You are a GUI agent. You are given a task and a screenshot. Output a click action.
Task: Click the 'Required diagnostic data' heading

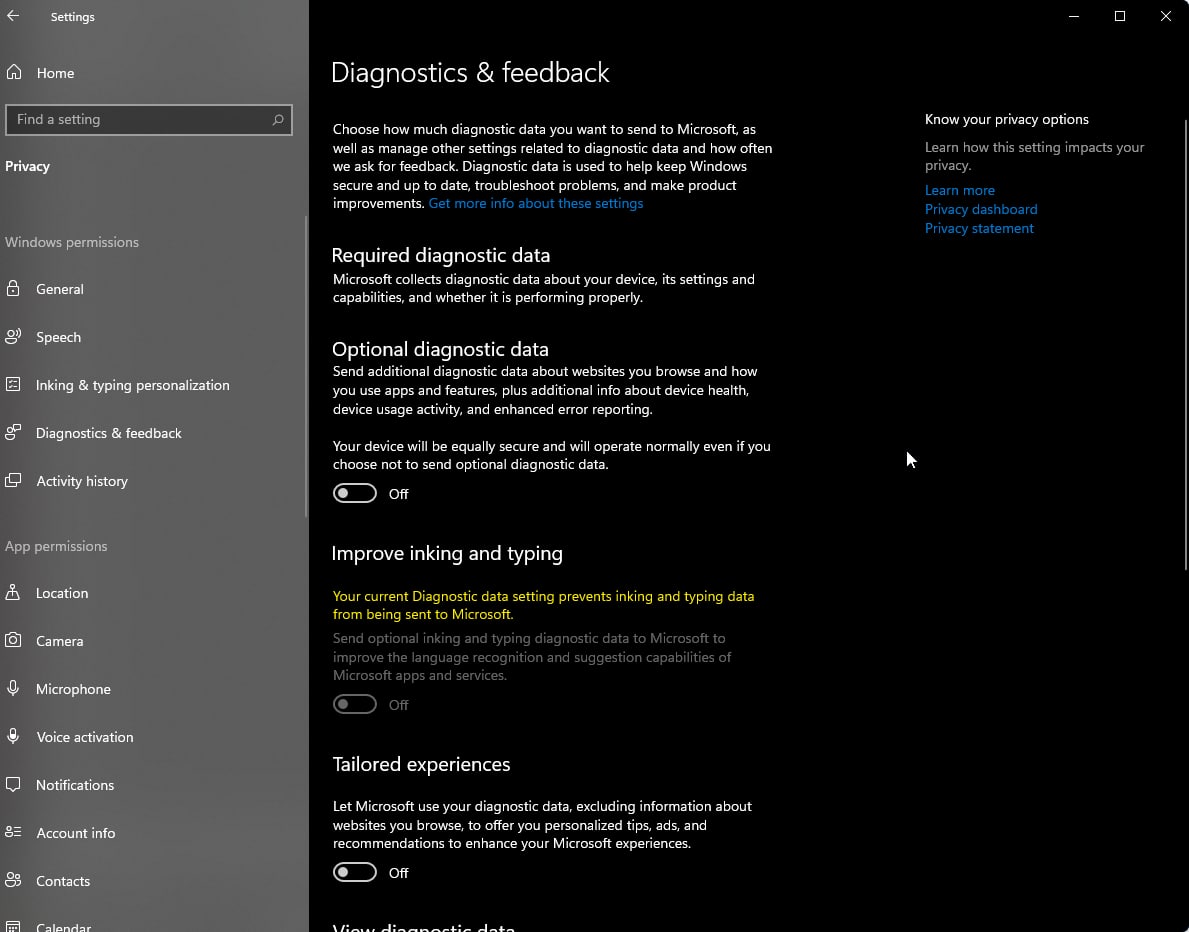[x=441, y=256]
